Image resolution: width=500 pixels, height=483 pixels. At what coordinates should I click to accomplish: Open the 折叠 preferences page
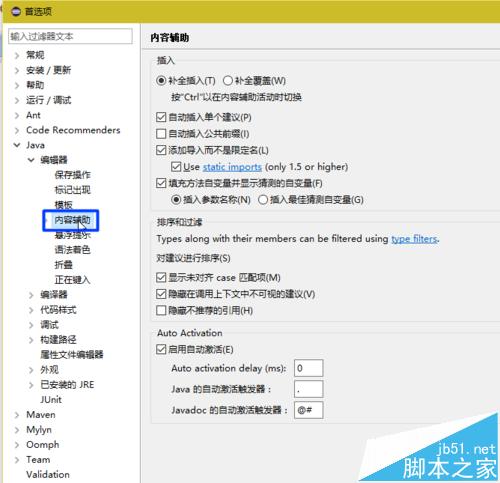click(63, 265)
